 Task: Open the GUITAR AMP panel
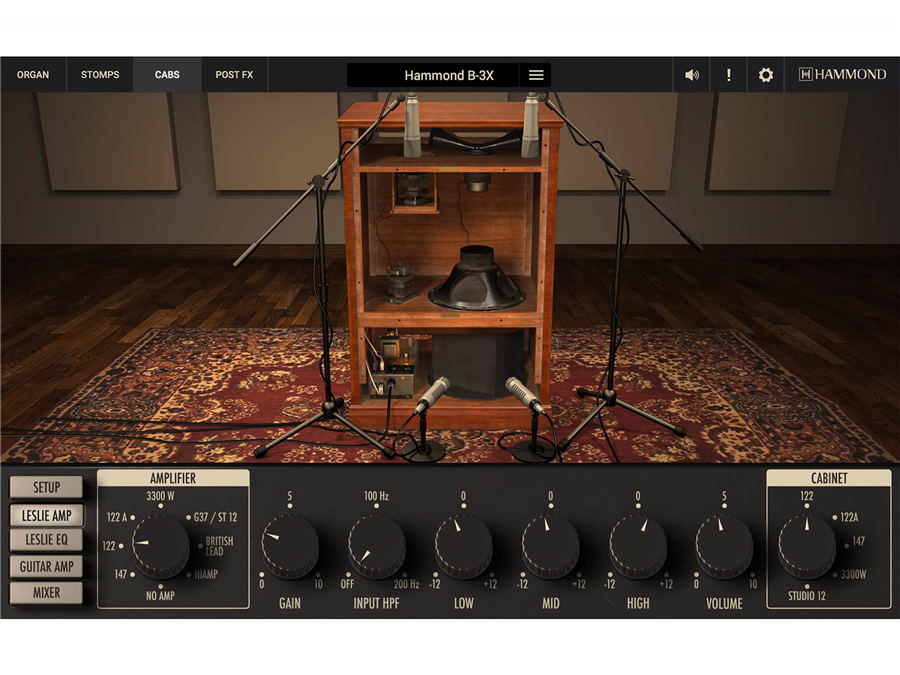[47, 566]
